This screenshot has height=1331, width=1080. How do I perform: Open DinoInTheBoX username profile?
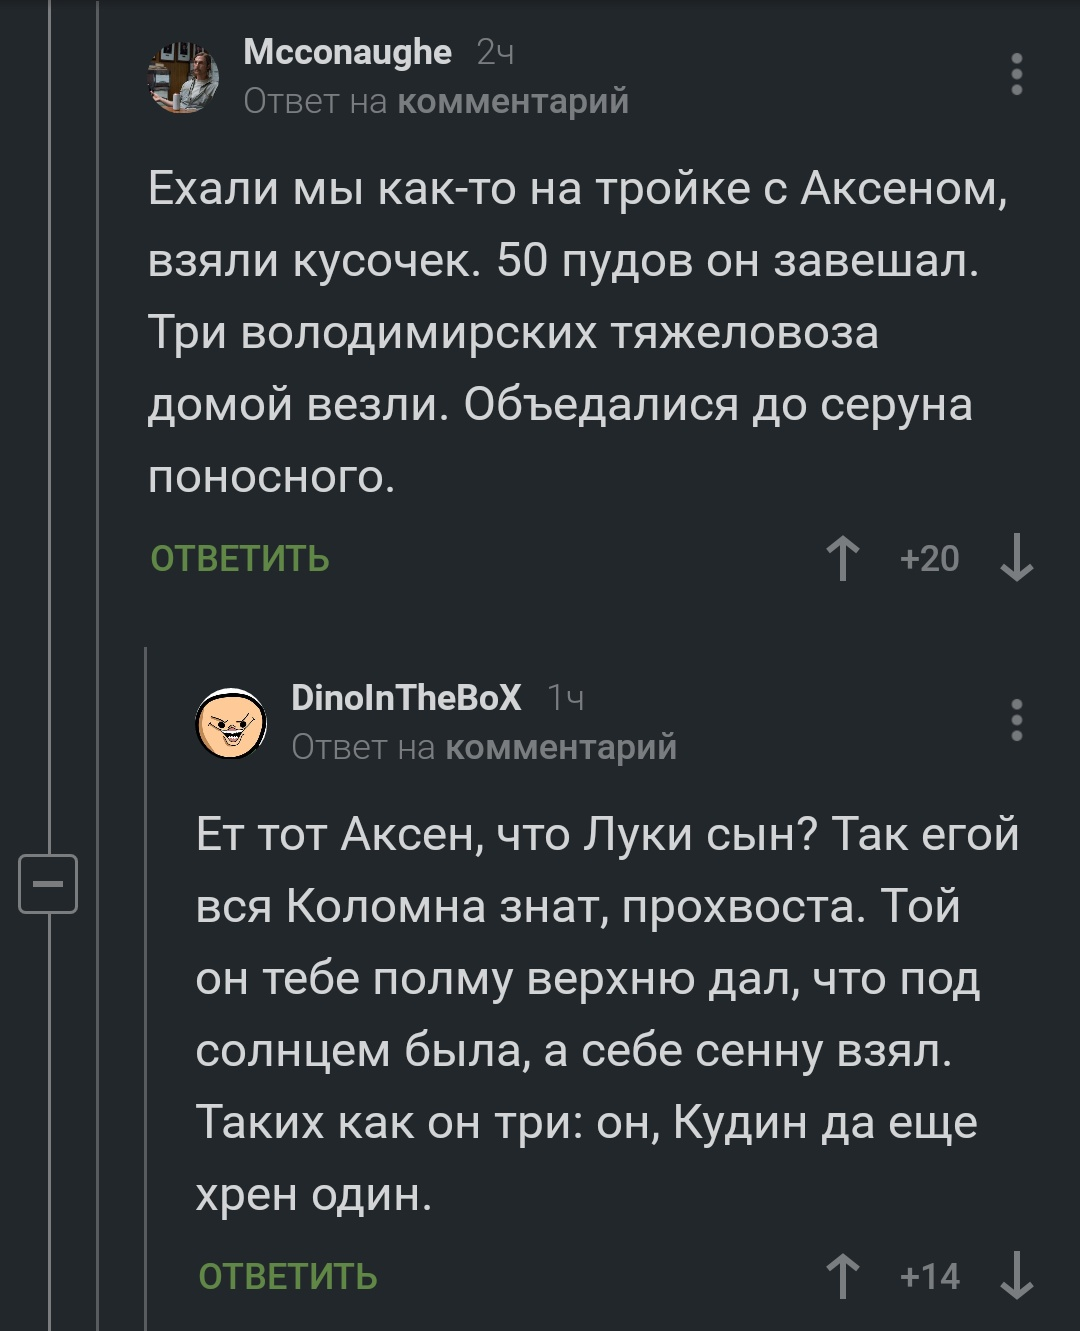[x=406, y=697]
